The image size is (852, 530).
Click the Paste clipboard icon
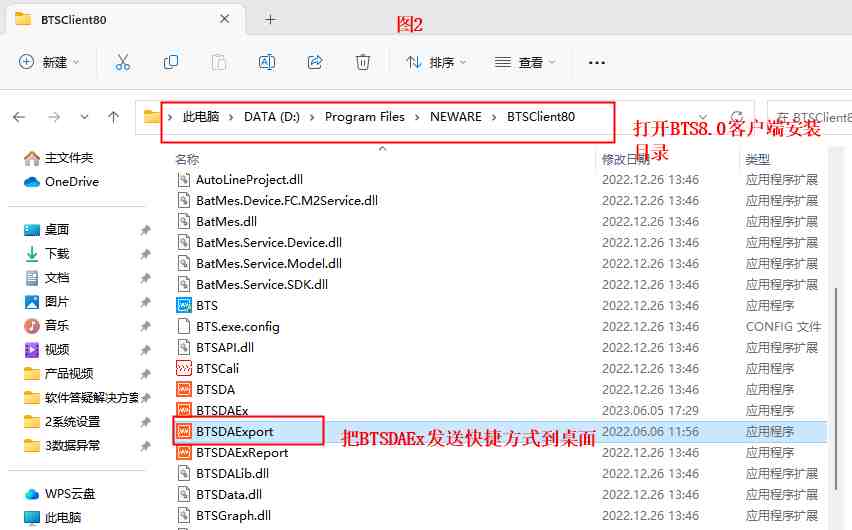pyautogui.click(x=218, y=63)
